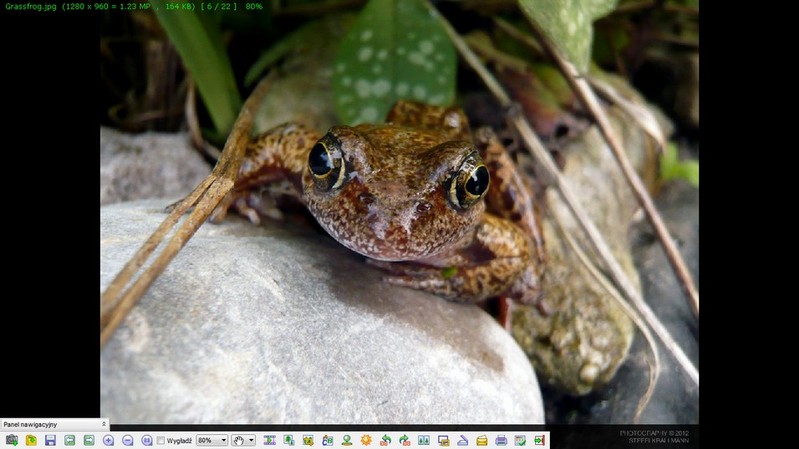Click the actual size zoom icon

[147, 440]
